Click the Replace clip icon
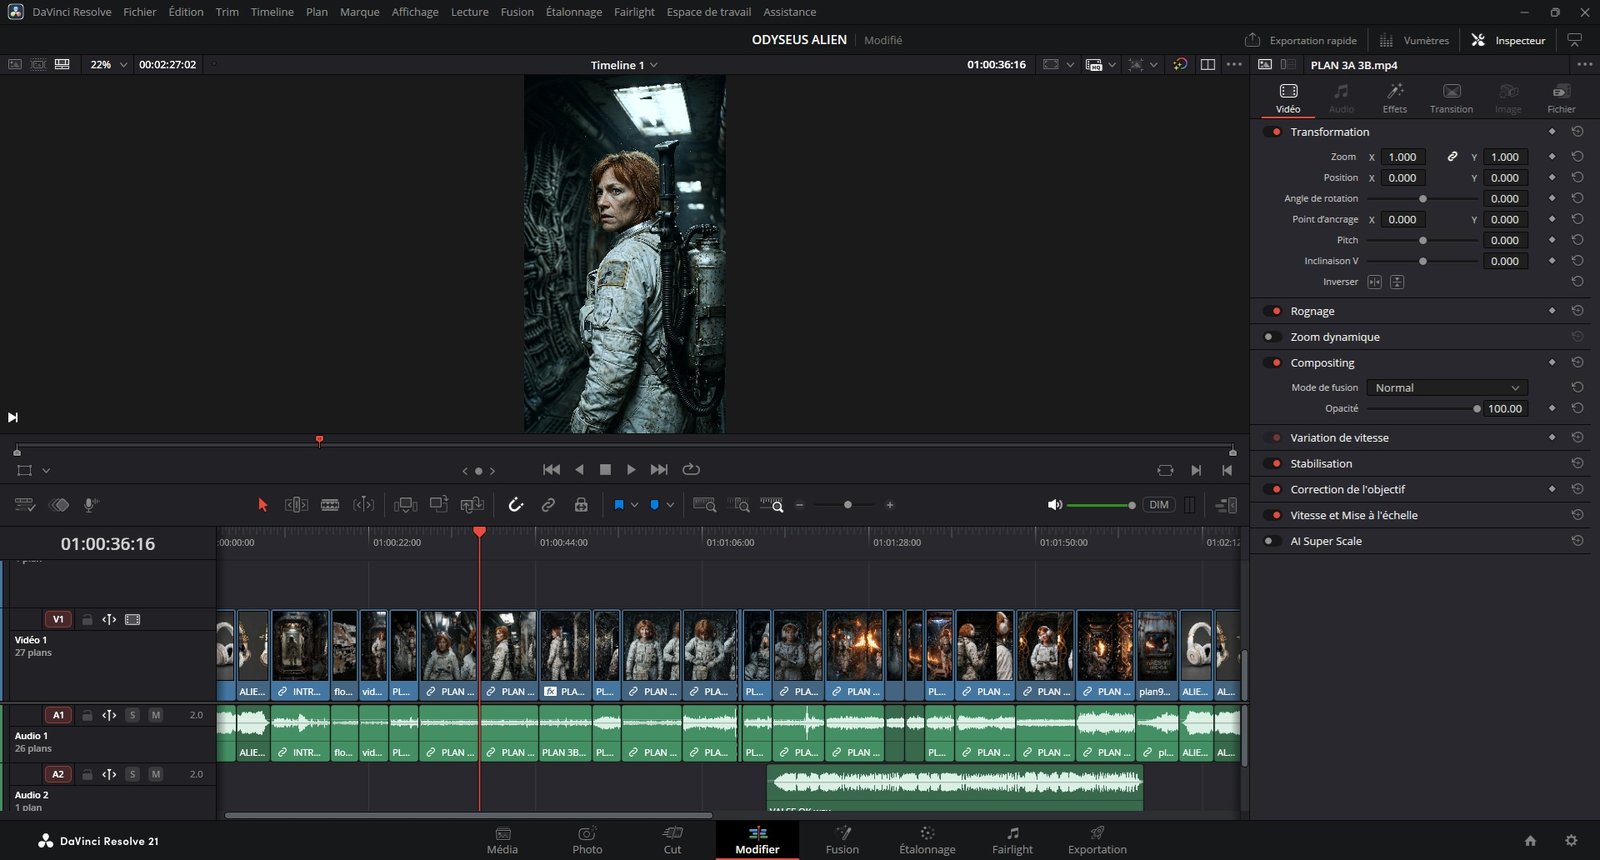The height and width of the screenshot is (860, 1600). (x=472, y=505)
